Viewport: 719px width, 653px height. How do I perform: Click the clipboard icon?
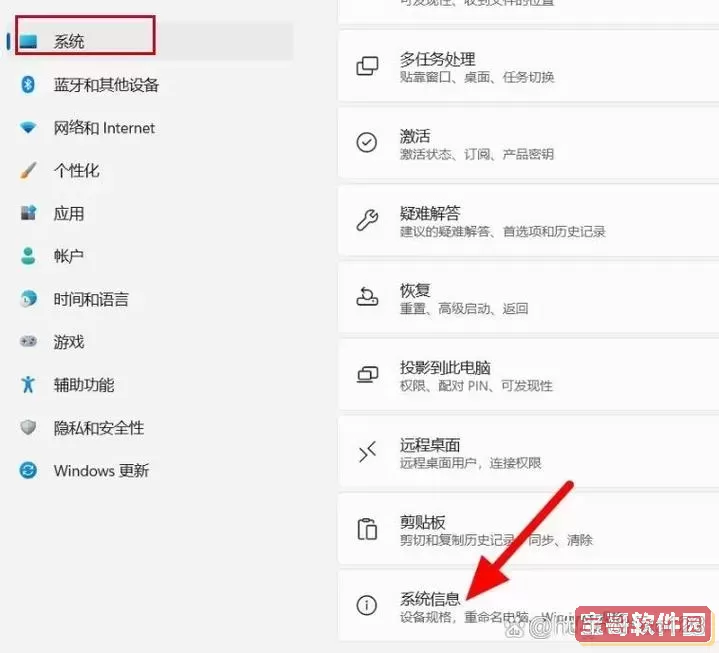pyautogui.click(x=367, y=529)
